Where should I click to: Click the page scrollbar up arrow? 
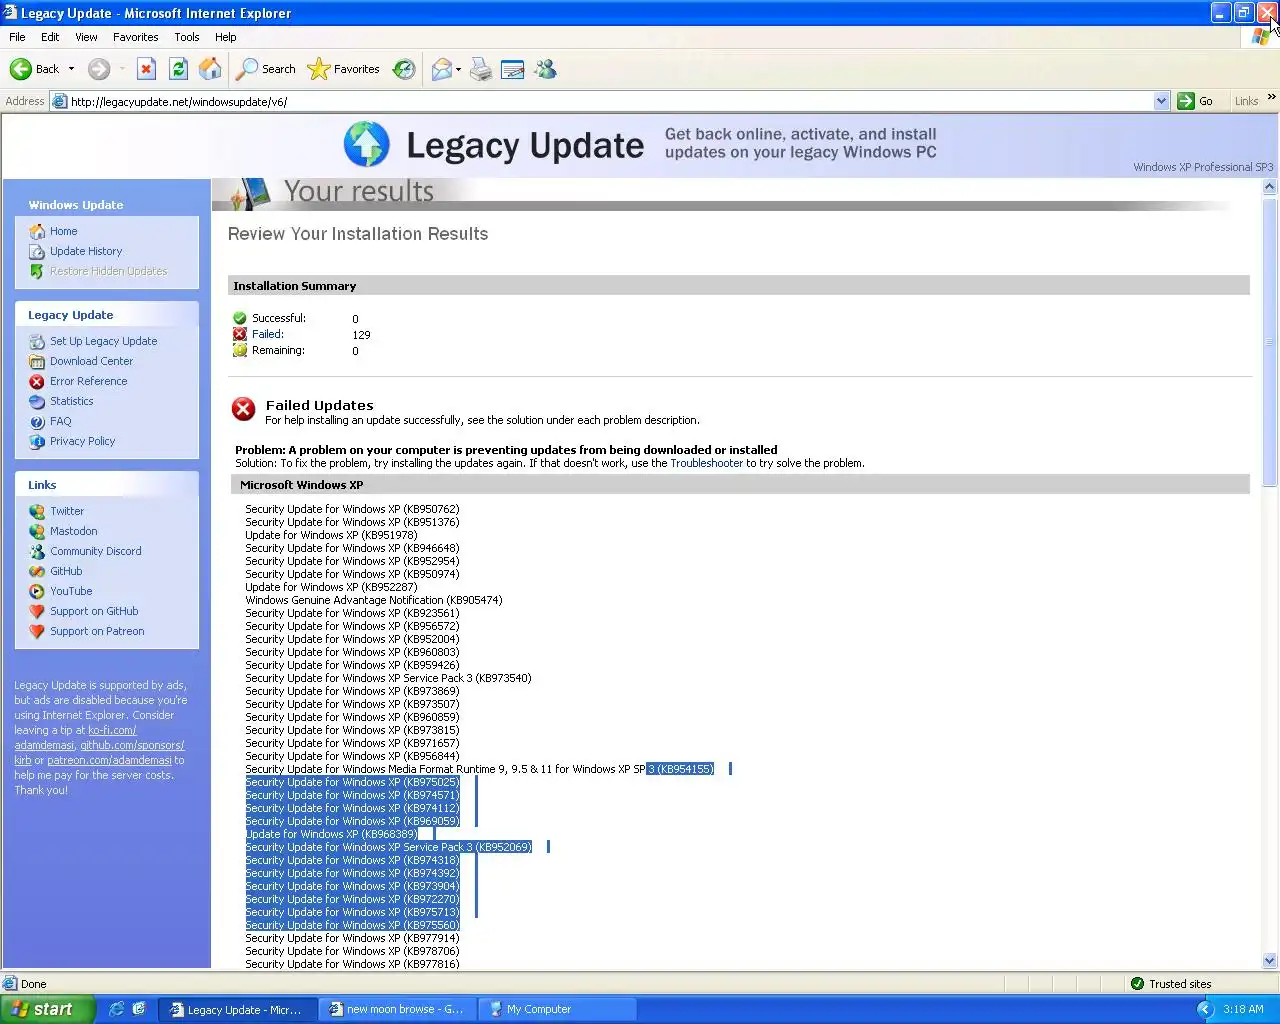[x=1270, y=187]
